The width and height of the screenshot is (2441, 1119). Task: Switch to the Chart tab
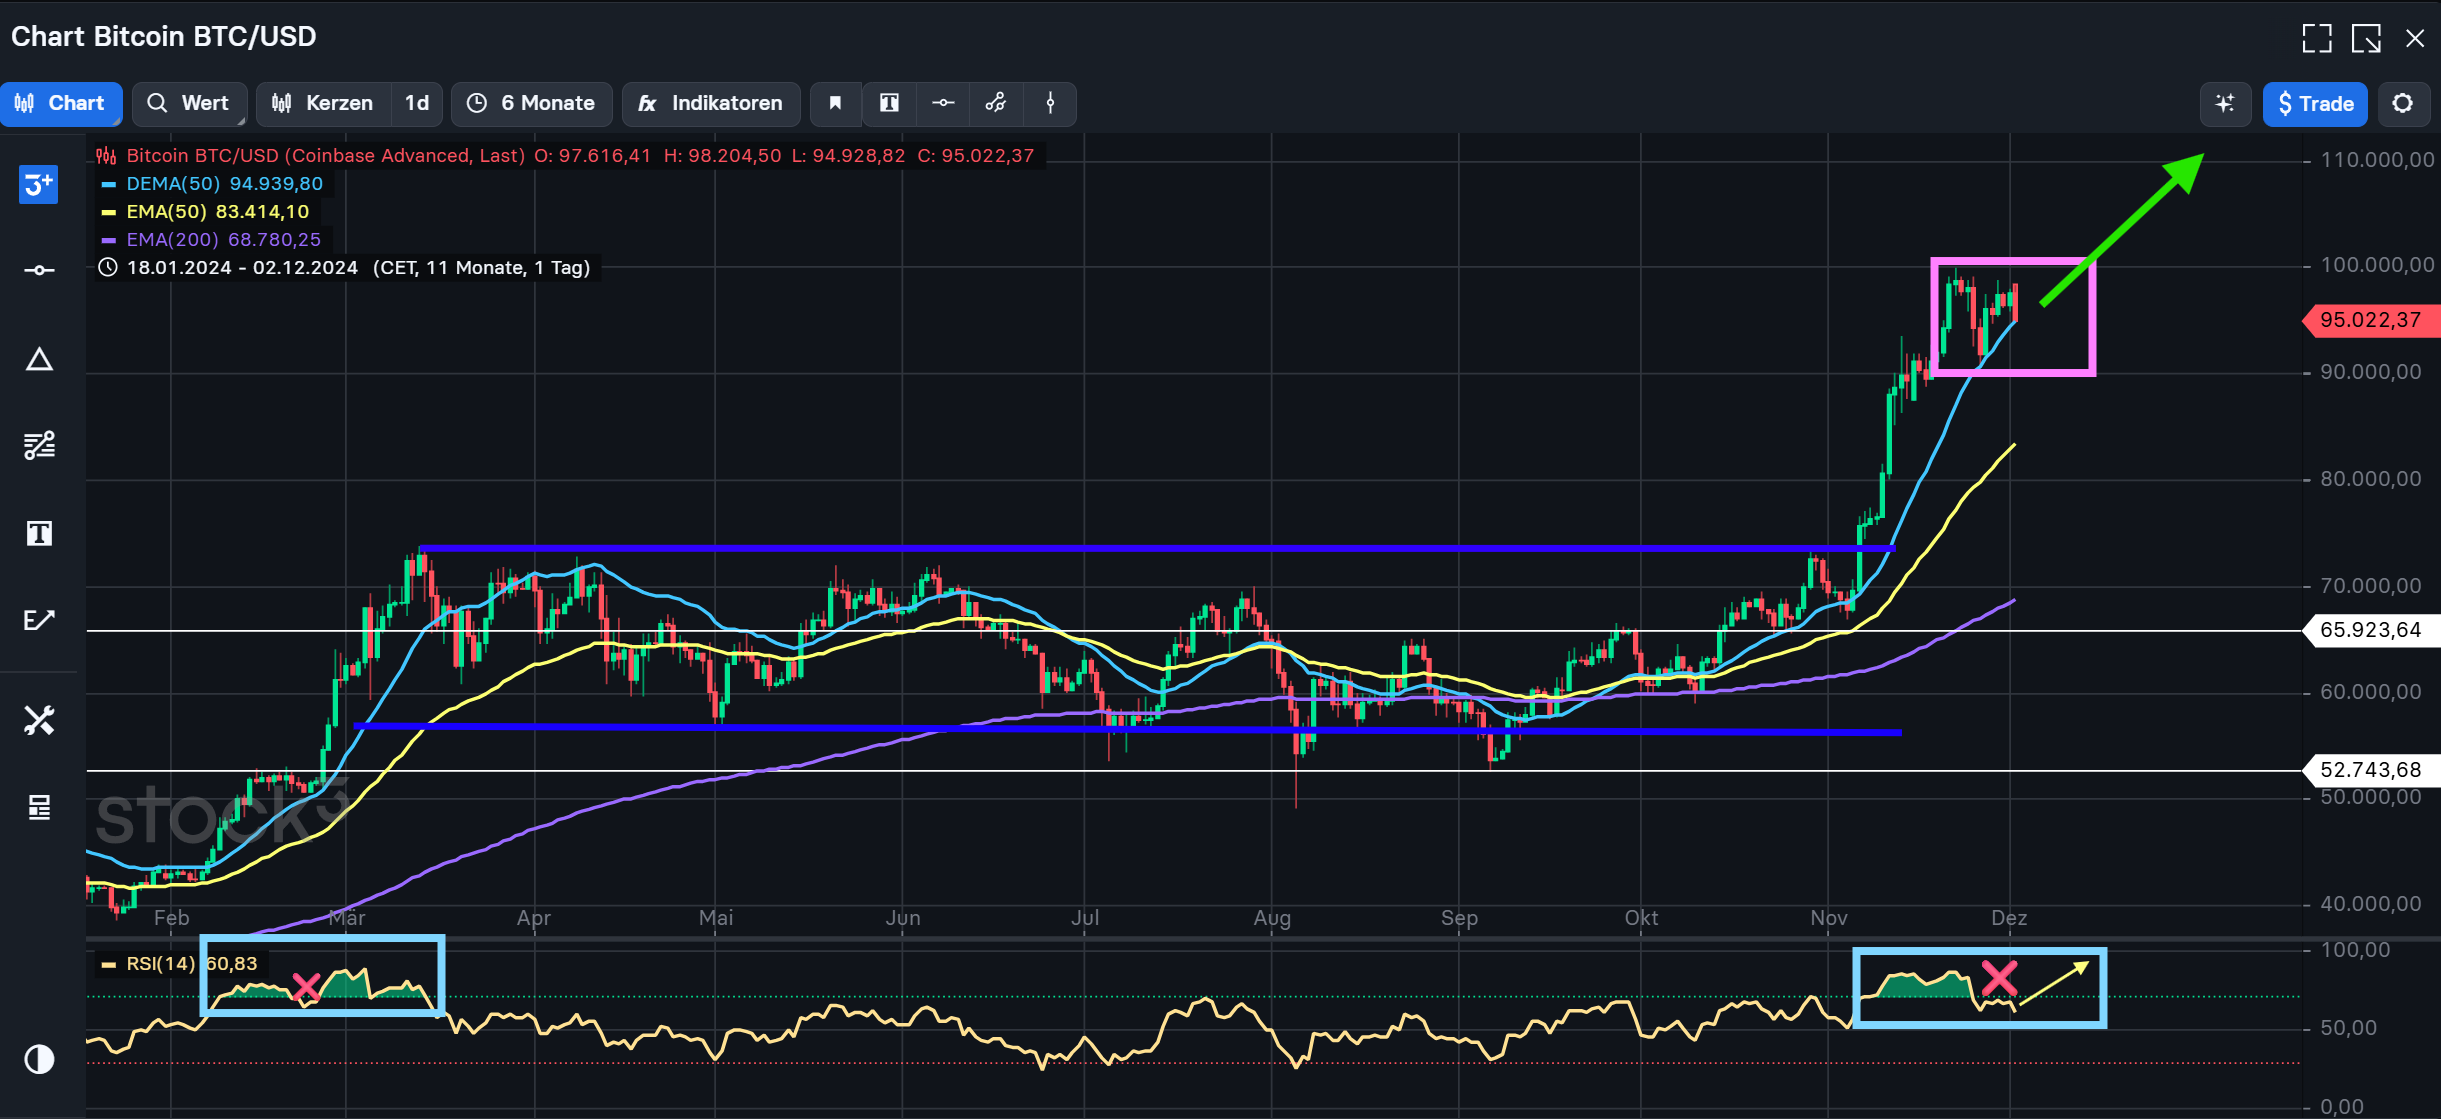(x=61, y=104)
